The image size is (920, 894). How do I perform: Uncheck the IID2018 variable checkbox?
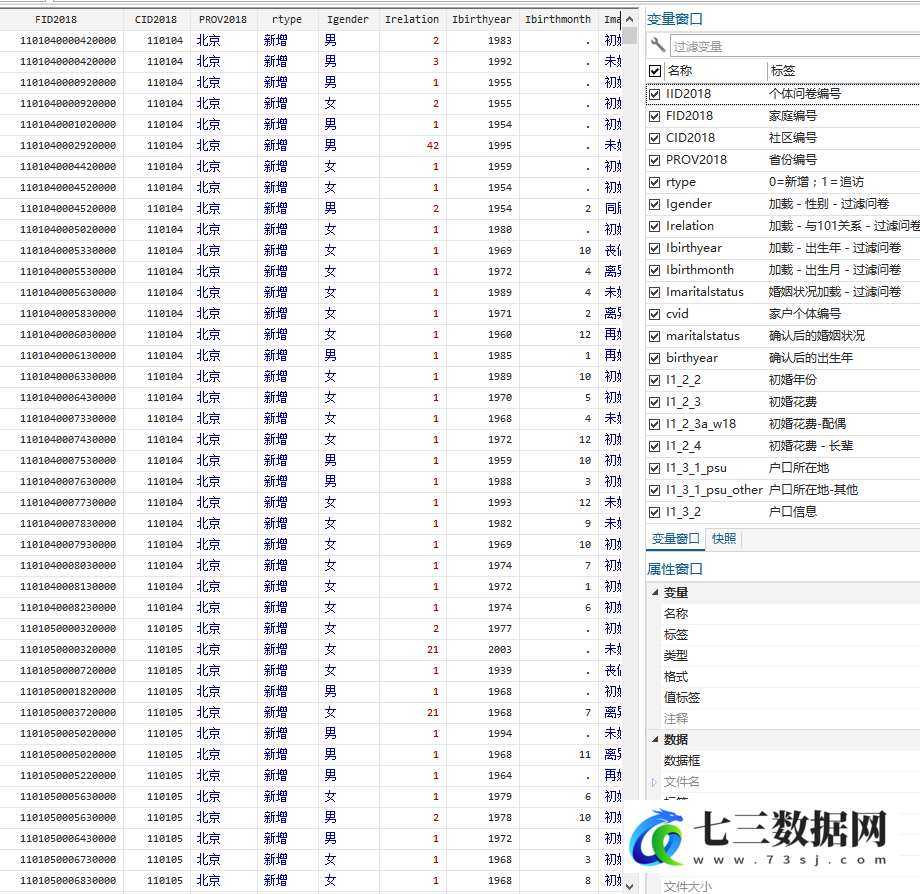point(655,94)
